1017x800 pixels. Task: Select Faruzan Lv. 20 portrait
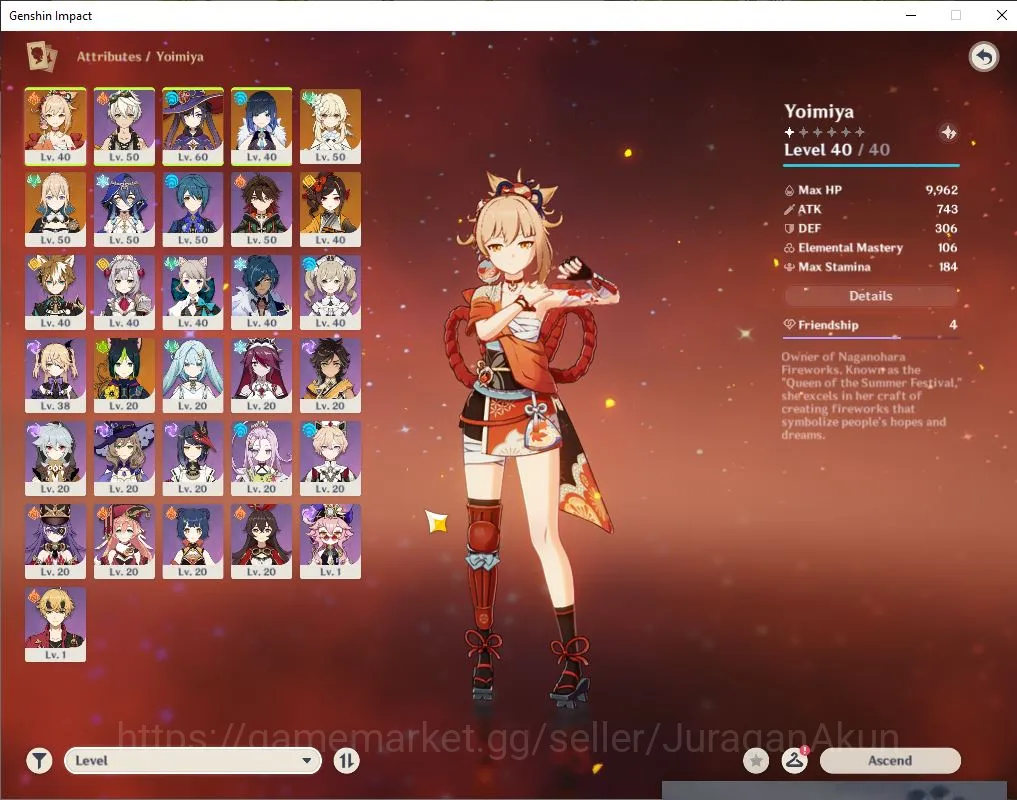(x=193, y=376)
